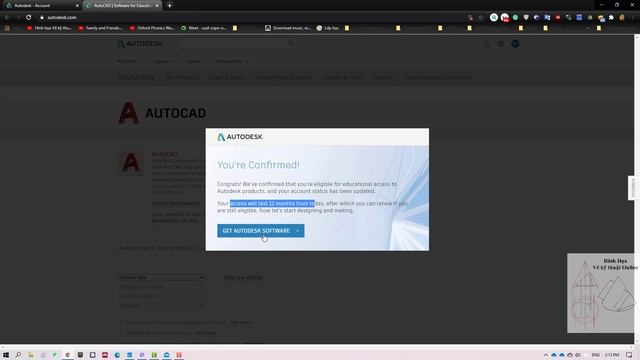Screen dimensions: 640x360
Task: Open the Windows Start menu
Action: (x=6, y=355)
